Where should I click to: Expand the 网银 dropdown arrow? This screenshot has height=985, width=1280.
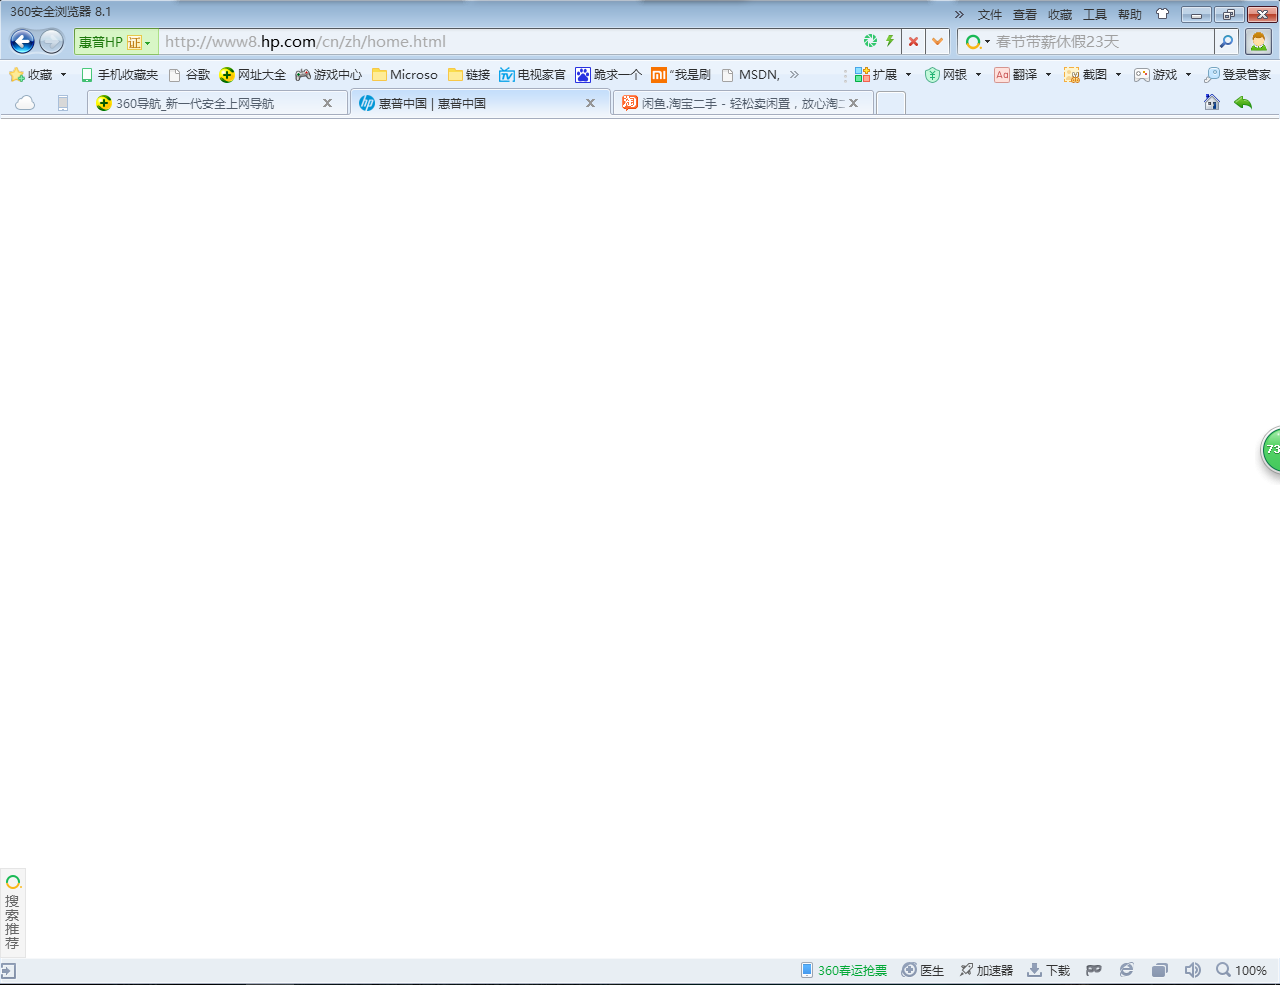[978, 75]
